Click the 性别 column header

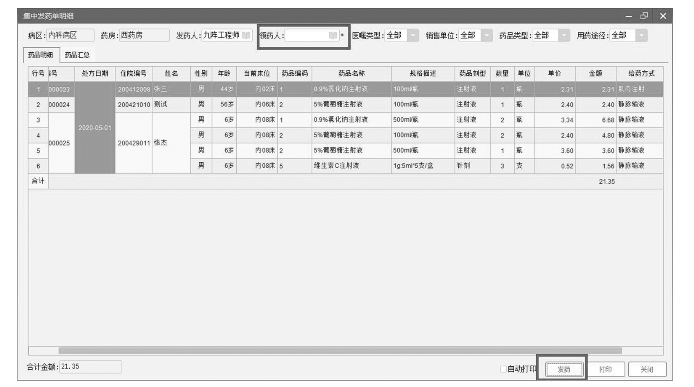(x=201, y=74)
